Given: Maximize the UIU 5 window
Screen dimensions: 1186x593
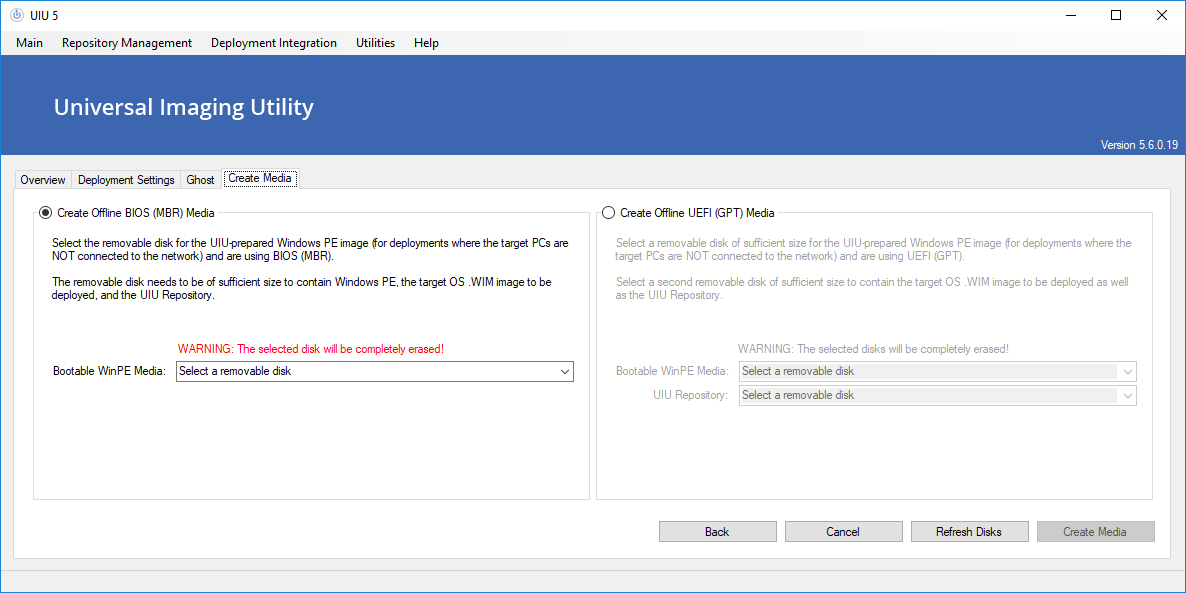Looking at the screenshot, I should point(1116,15).
